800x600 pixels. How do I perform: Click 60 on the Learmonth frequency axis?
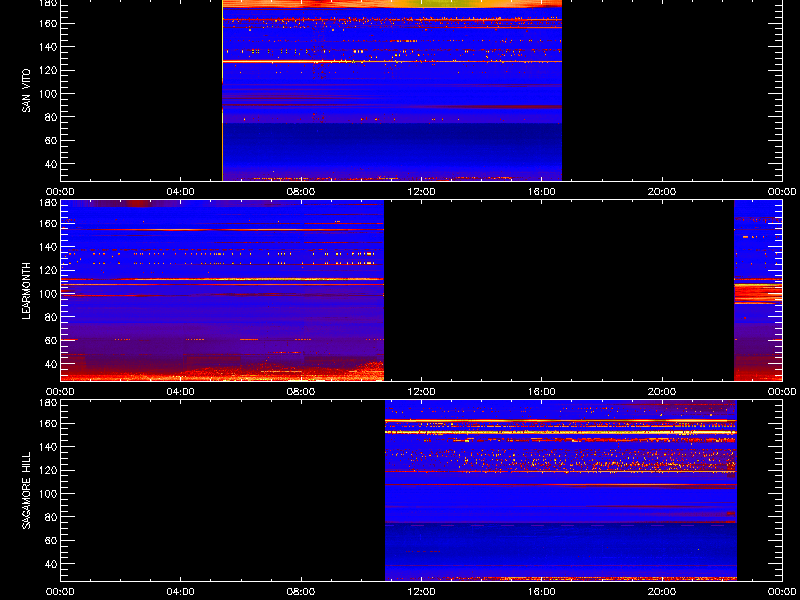coord(52,340)
